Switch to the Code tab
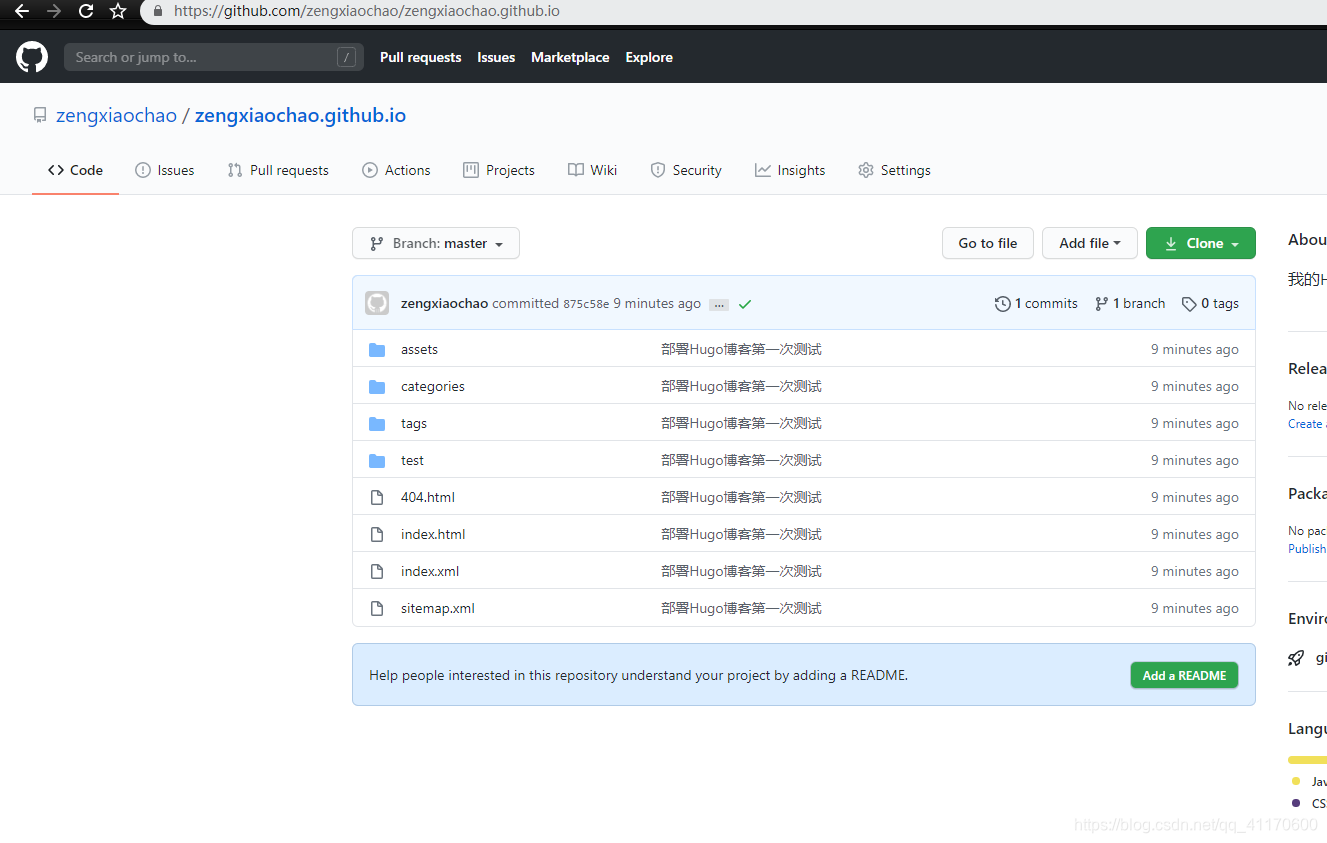The image size is (1327, 843). pos(75,170)
